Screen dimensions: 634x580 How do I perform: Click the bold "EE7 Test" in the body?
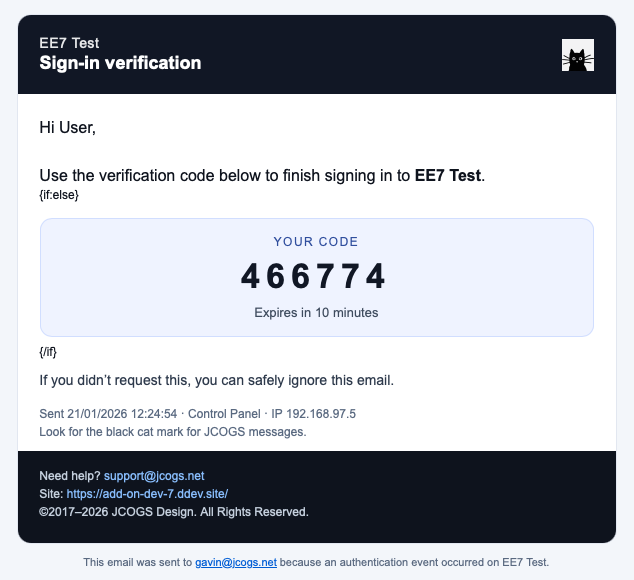448,175
